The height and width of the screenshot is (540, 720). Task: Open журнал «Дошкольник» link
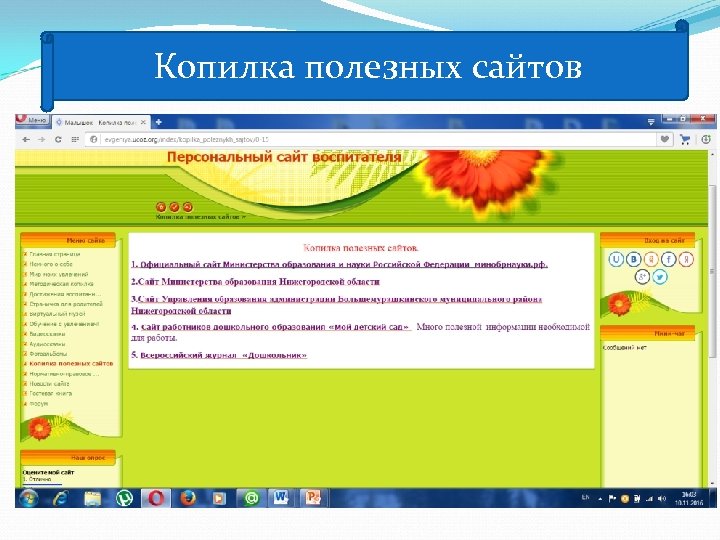(223, 355)
